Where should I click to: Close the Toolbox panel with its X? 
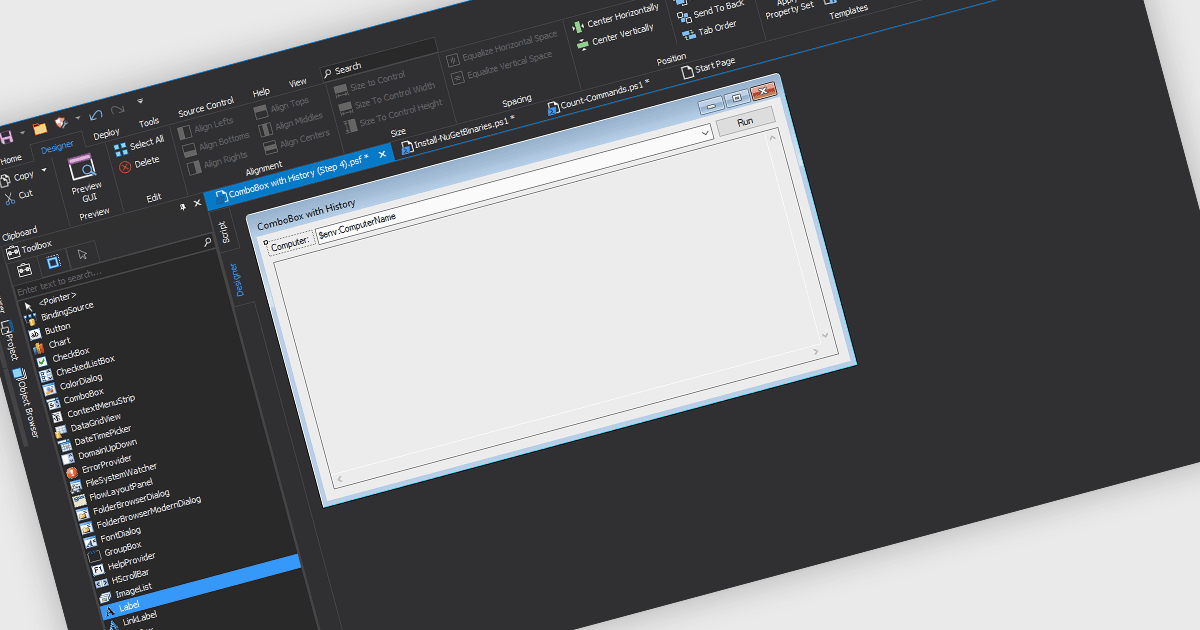(x=197, y=203)
